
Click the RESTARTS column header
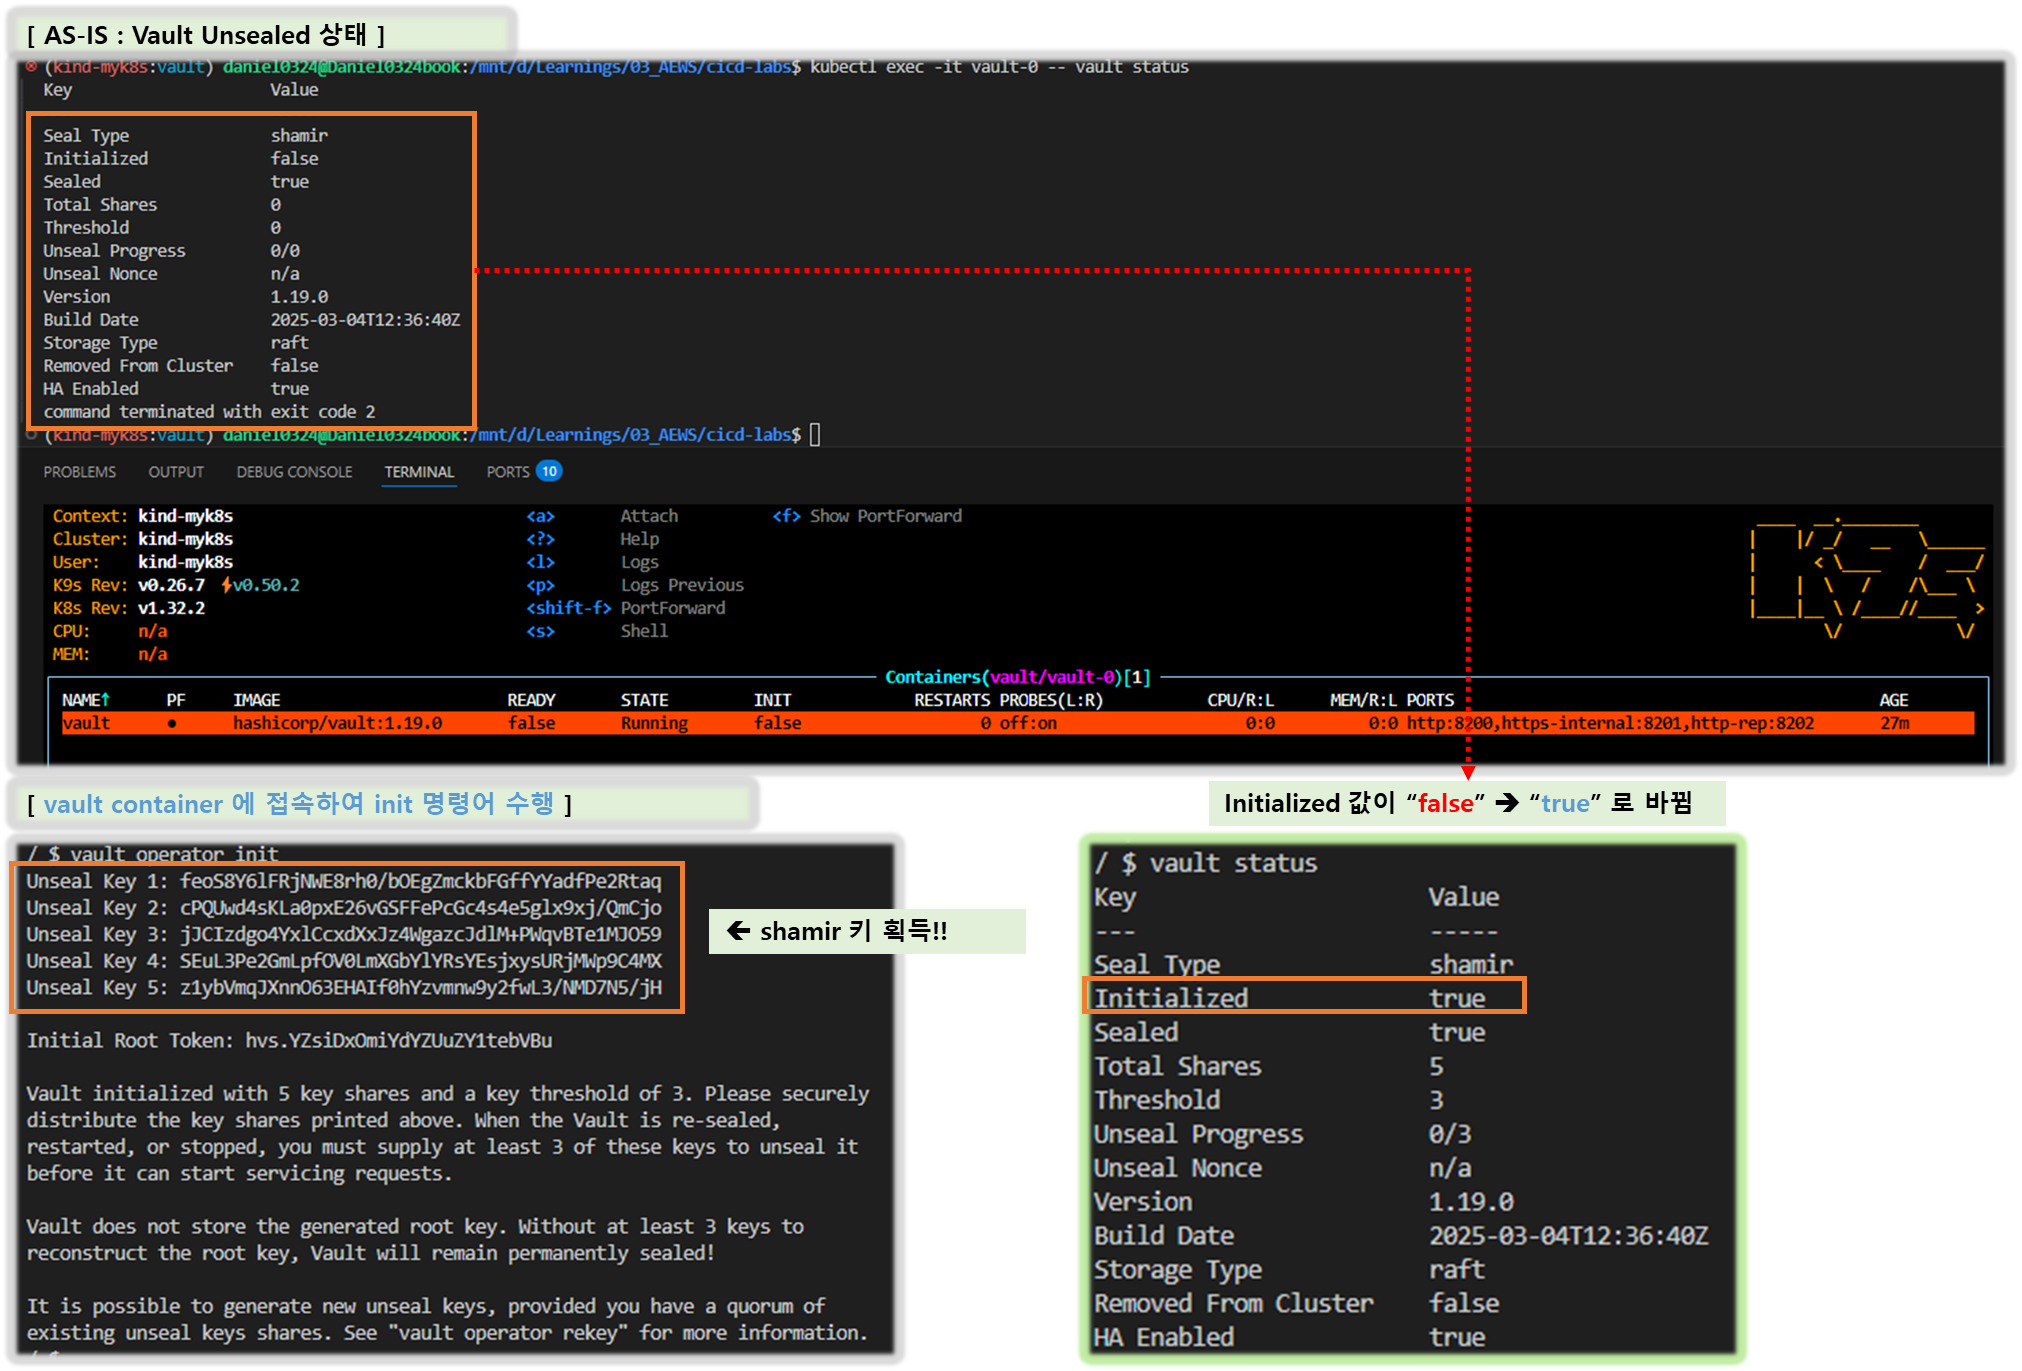click(x=951, y=700)
